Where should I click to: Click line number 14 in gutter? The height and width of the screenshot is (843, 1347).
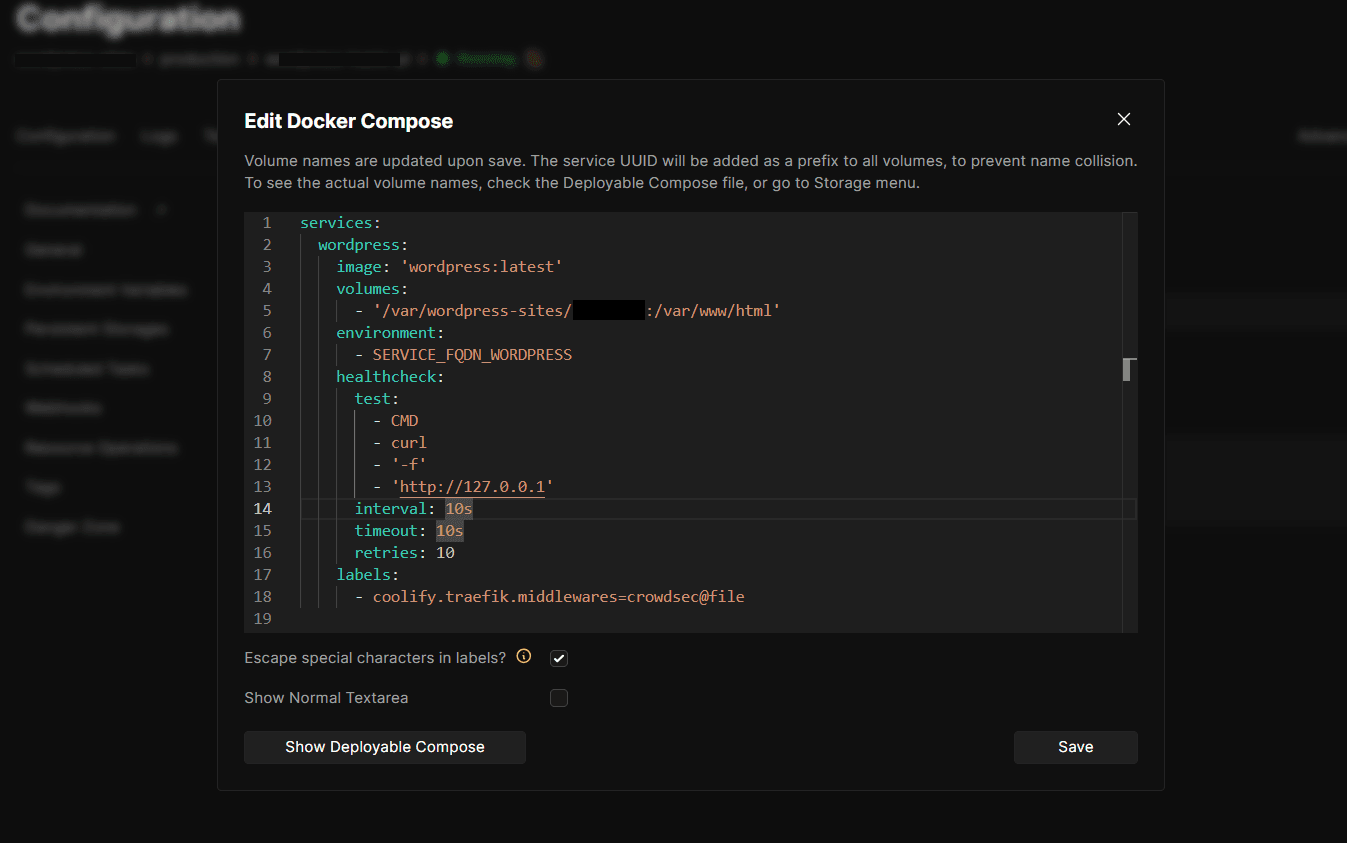[x=263, y=509]
